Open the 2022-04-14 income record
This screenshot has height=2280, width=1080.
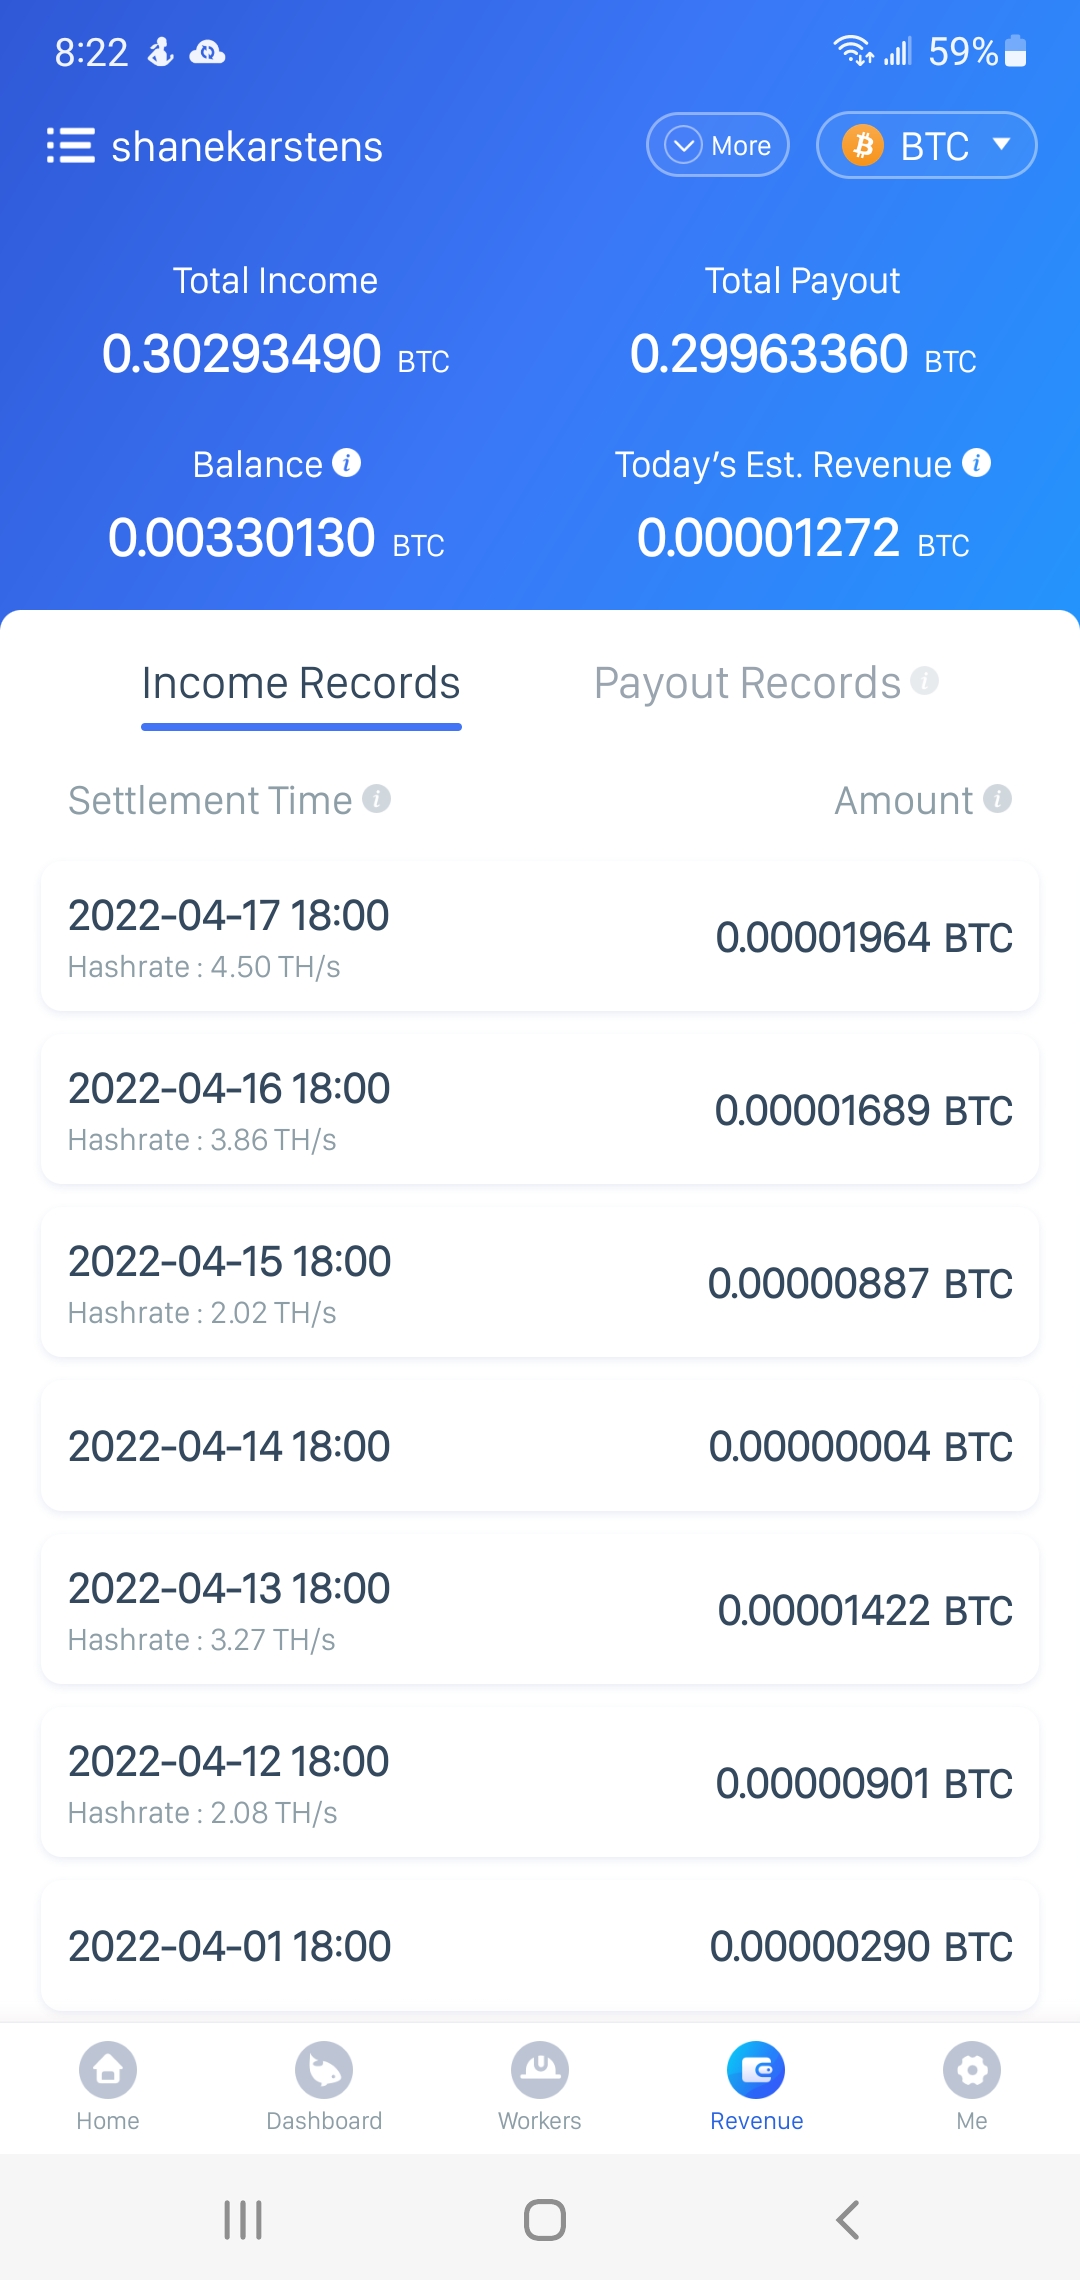pos(540,1446)
